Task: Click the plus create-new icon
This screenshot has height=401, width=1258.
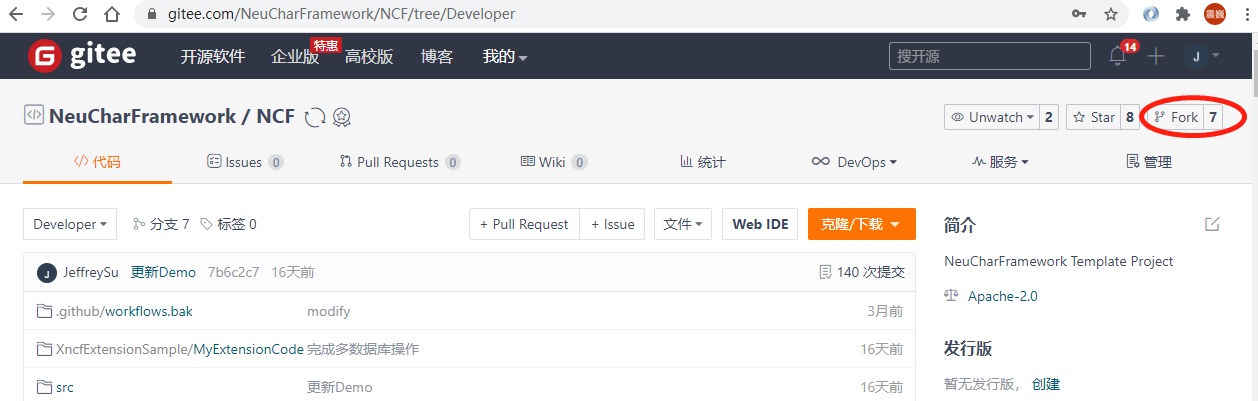Action: coord(1156,56)
